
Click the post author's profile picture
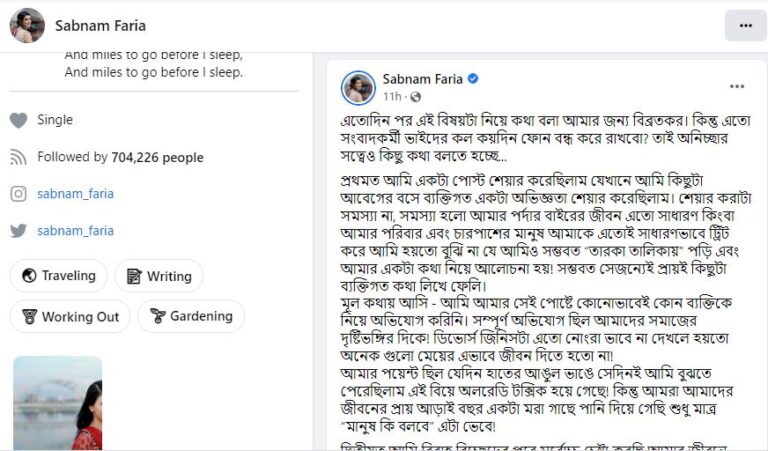pyautogui.click(x=358, y=87)
